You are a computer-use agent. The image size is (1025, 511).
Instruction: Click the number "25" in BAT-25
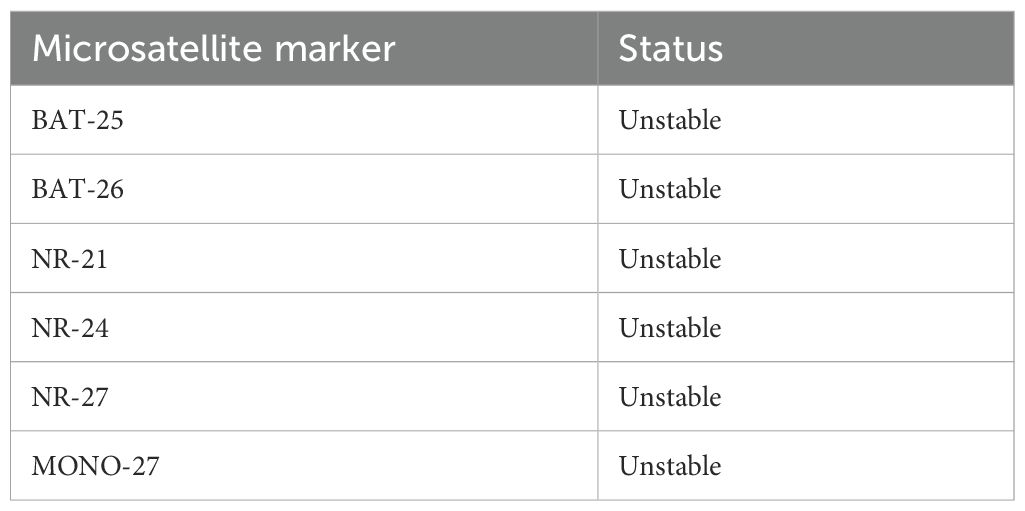click(x=109, y=120)
